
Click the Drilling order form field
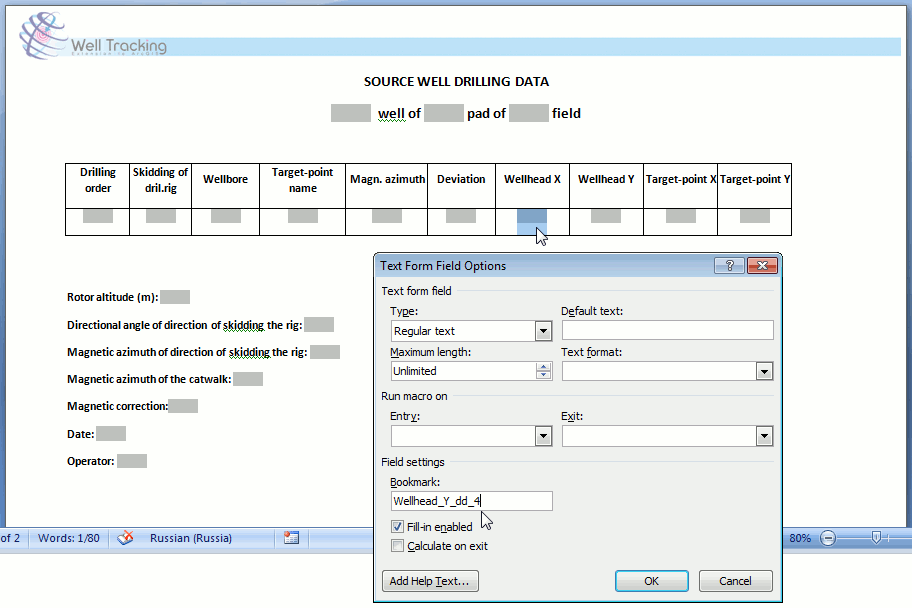pos(98,216)
